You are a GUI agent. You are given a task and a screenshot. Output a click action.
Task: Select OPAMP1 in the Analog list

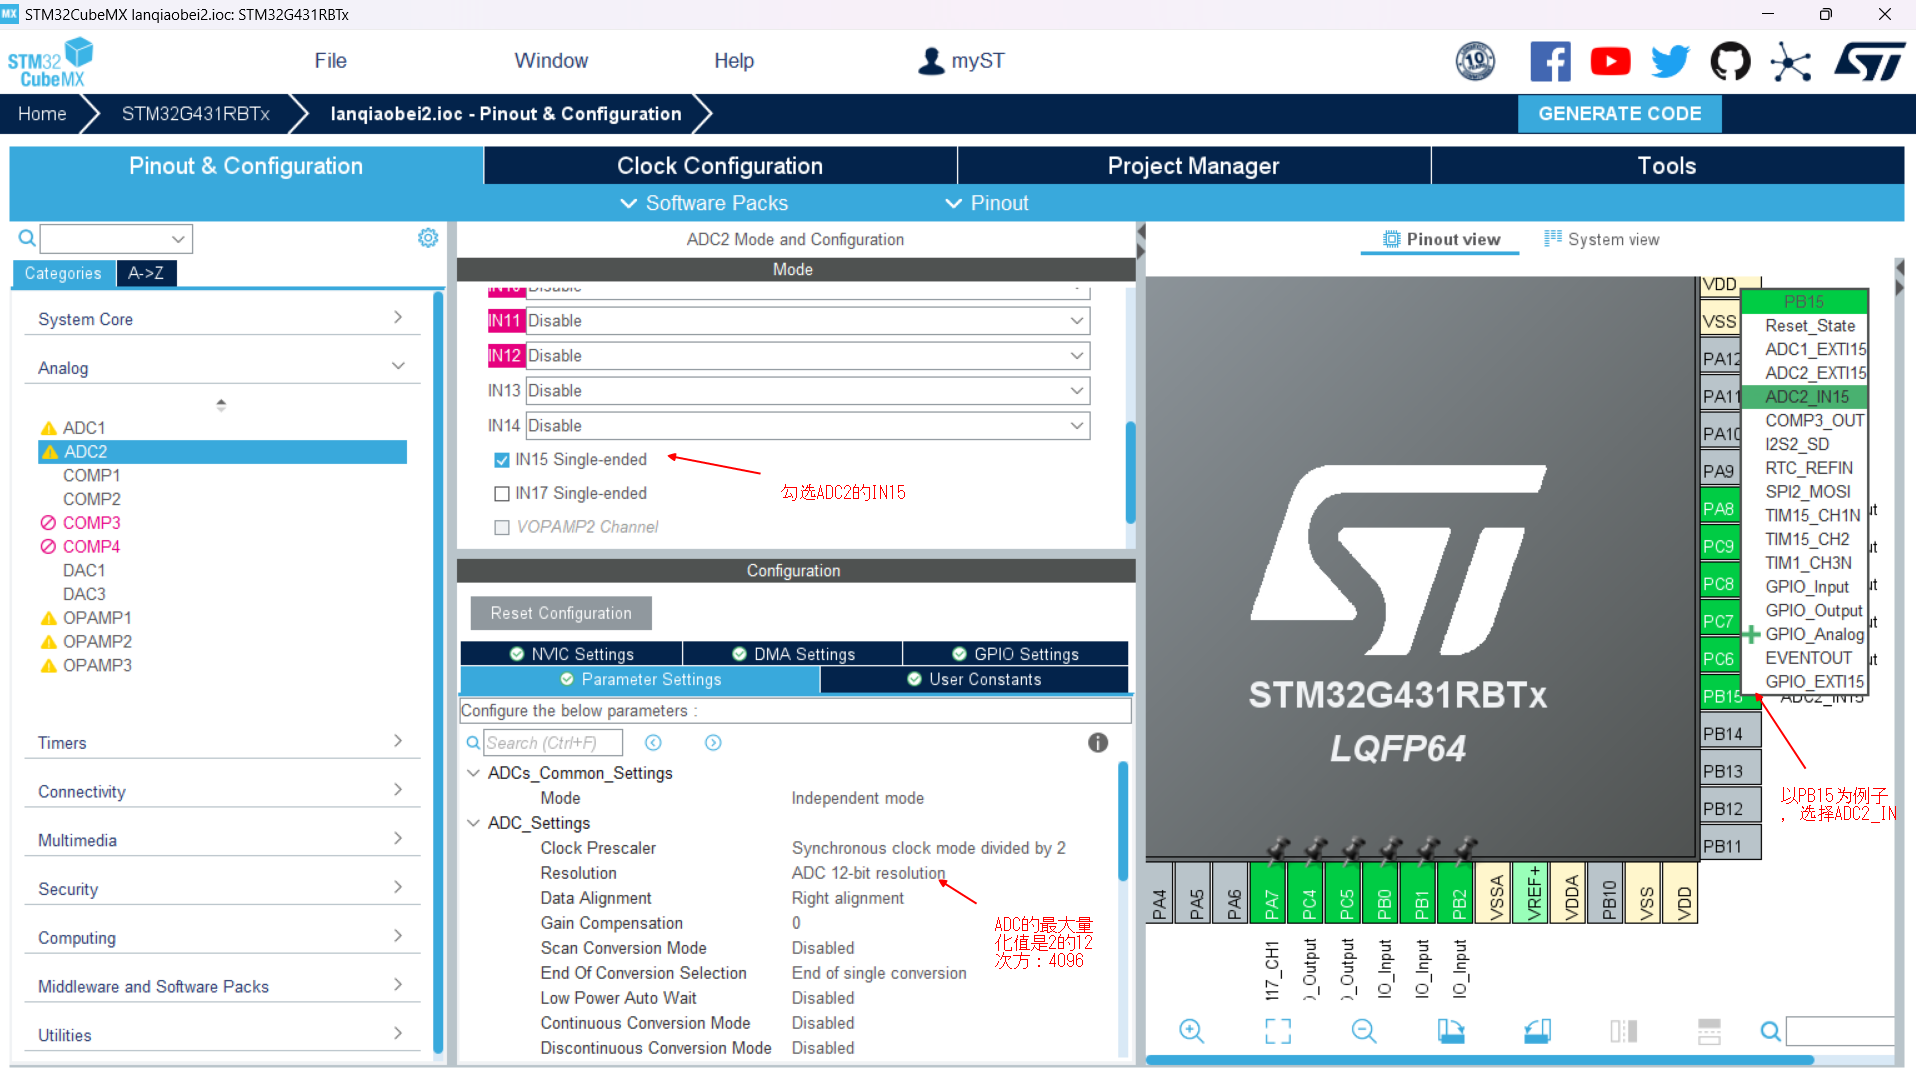[97, 618]
